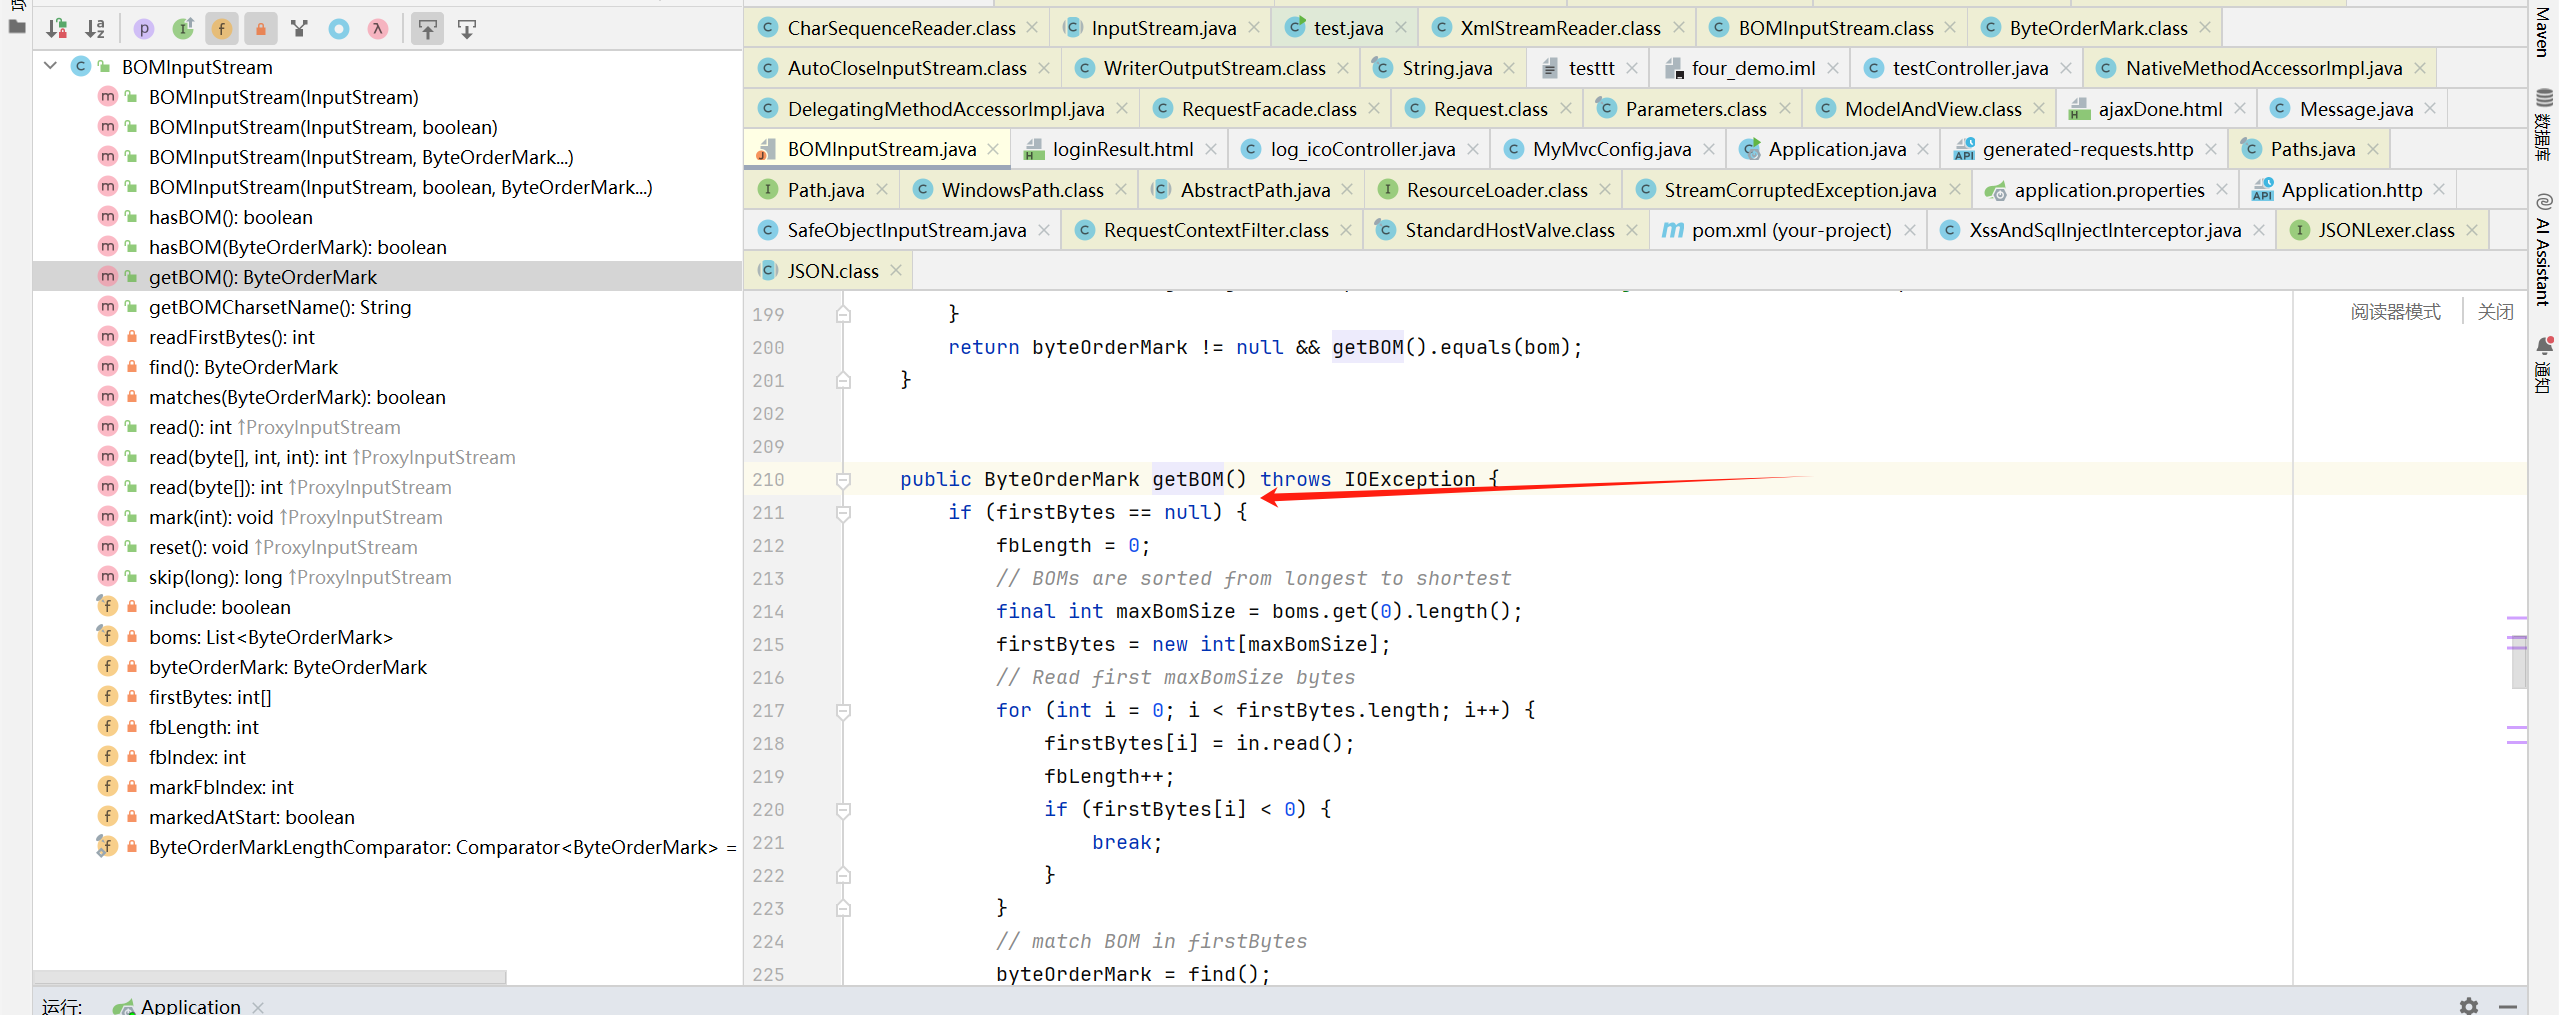The image size is (2559, 1015).
Task: Close the ByteOrderMark.class tab
Action: (2205, 28)
